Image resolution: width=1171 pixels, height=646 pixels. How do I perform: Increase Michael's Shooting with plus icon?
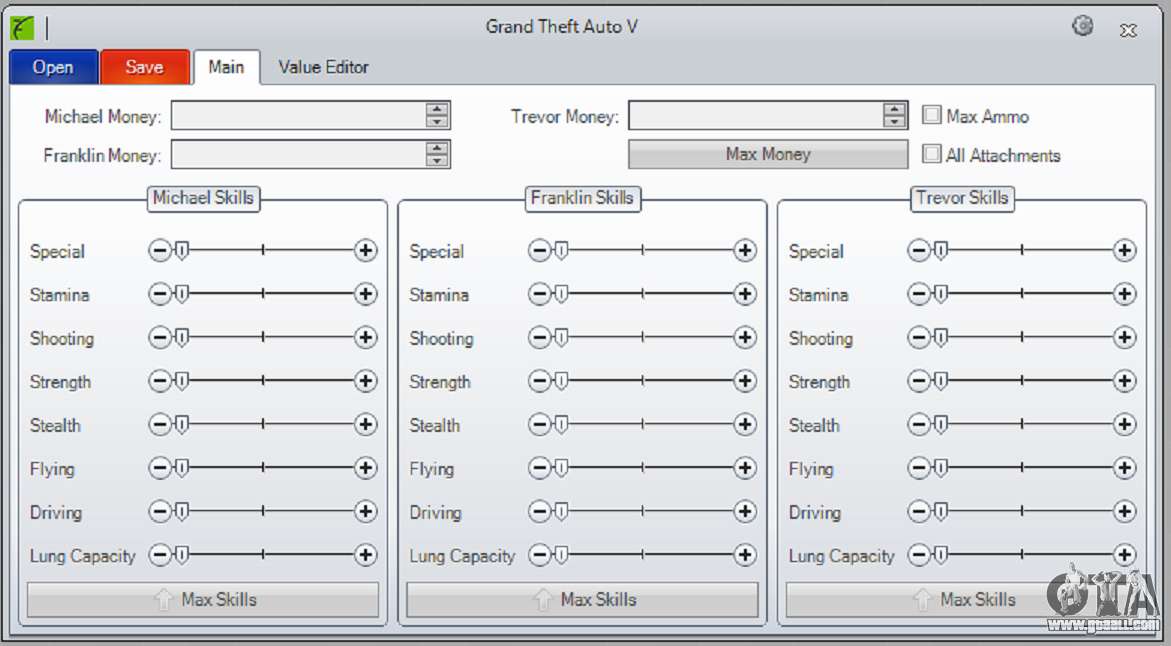tap(365, 338)
